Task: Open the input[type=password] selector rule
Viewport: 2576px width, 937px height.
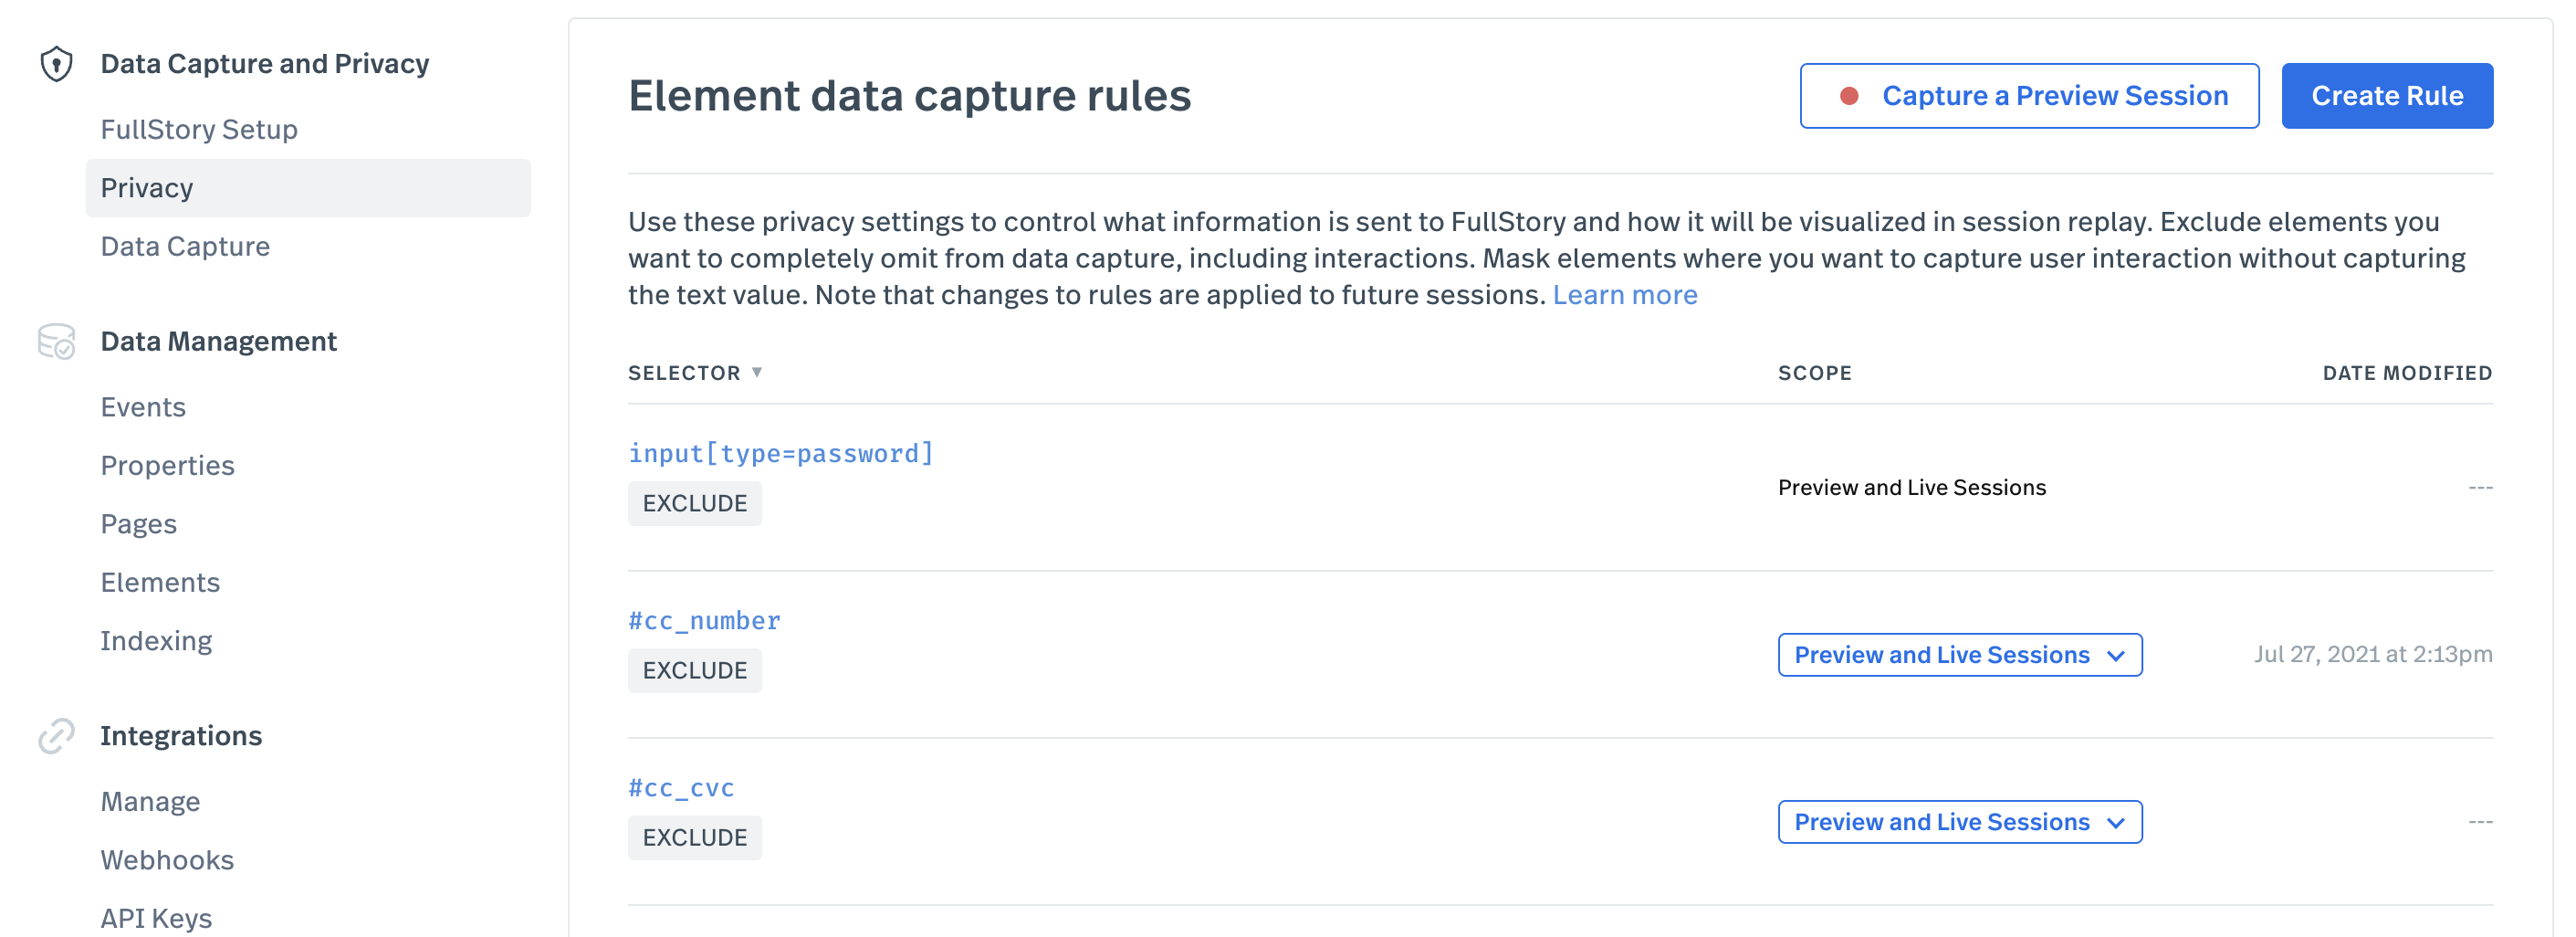Action: tap(780, 454)
